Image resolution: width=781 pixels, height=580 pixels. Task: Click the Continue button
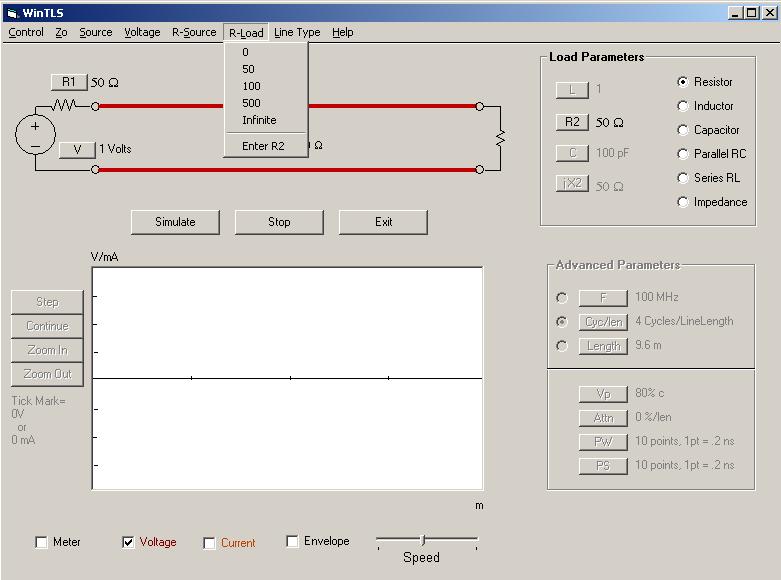(47, 326)
